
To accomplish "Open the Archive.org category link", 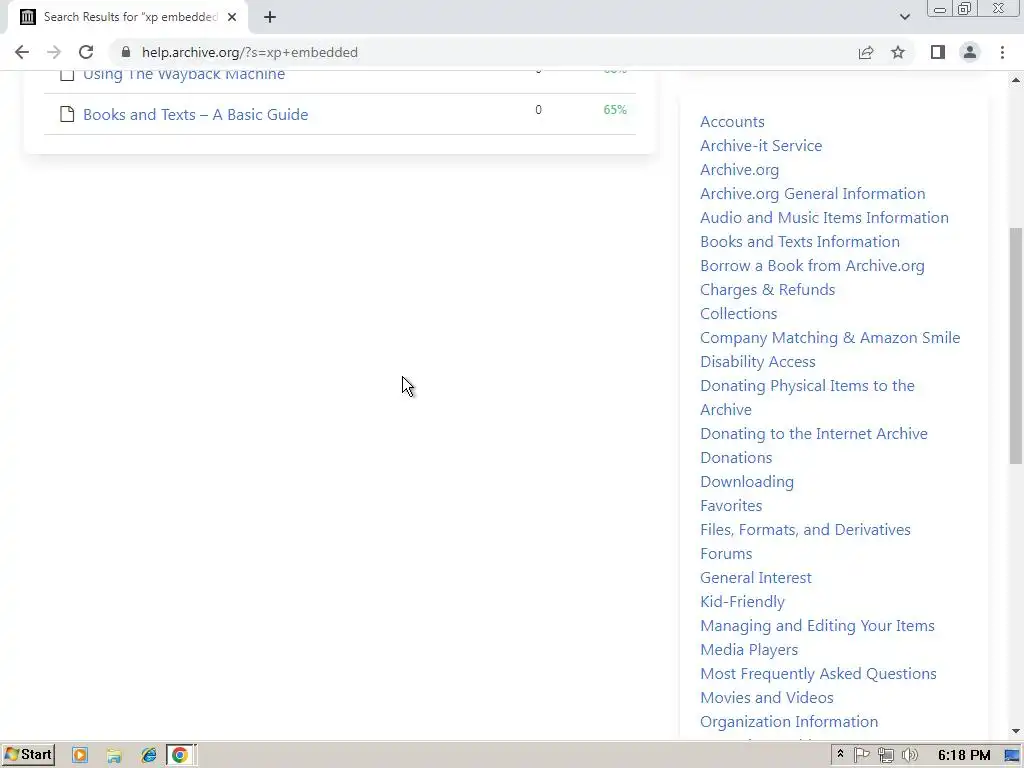I will coord(739,170).
